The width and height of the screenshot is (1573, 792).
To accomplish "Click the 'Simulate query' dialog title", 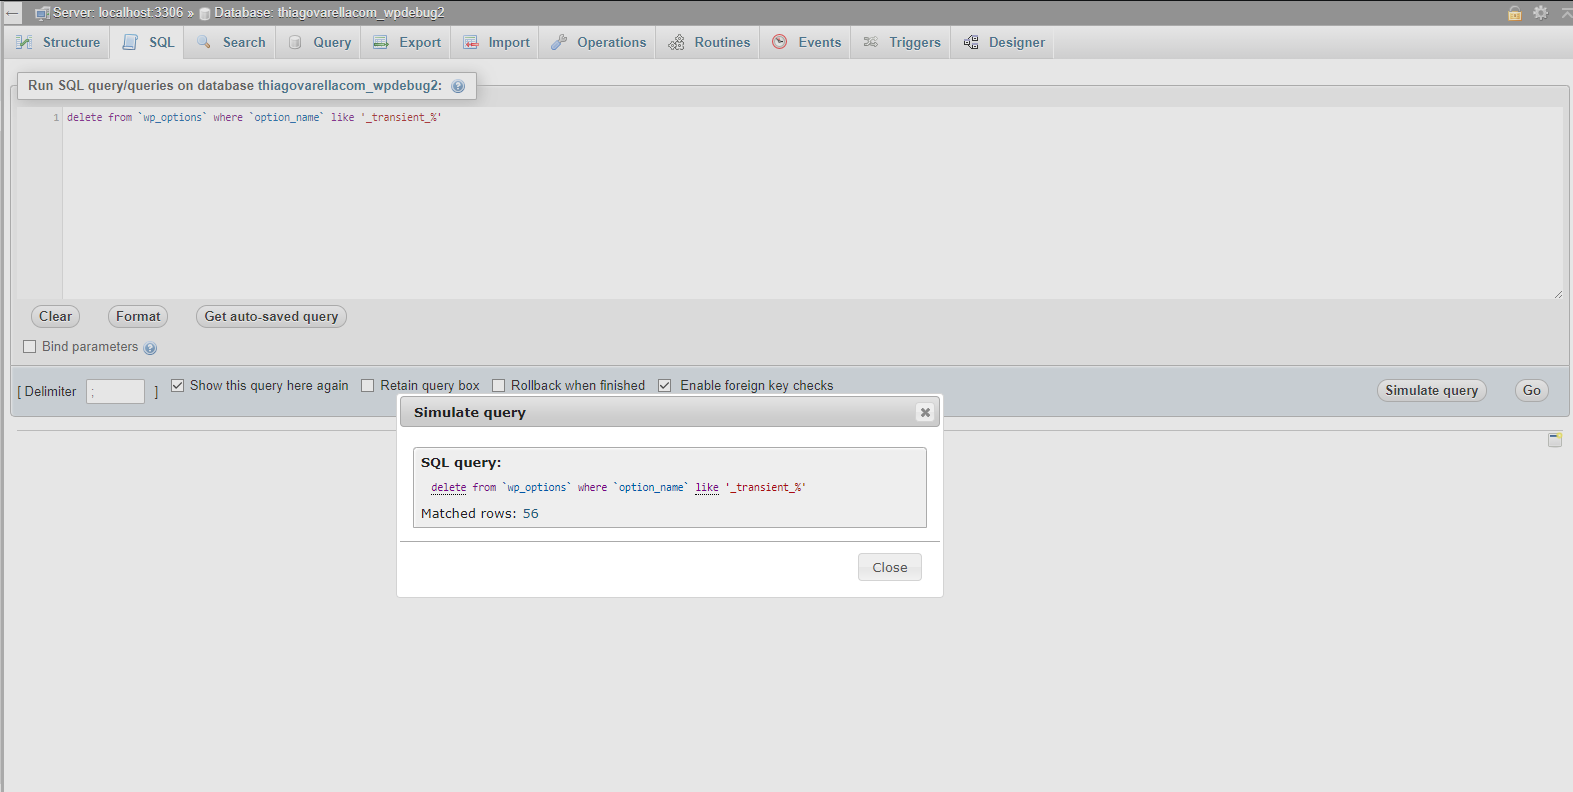I will [470, 412].
